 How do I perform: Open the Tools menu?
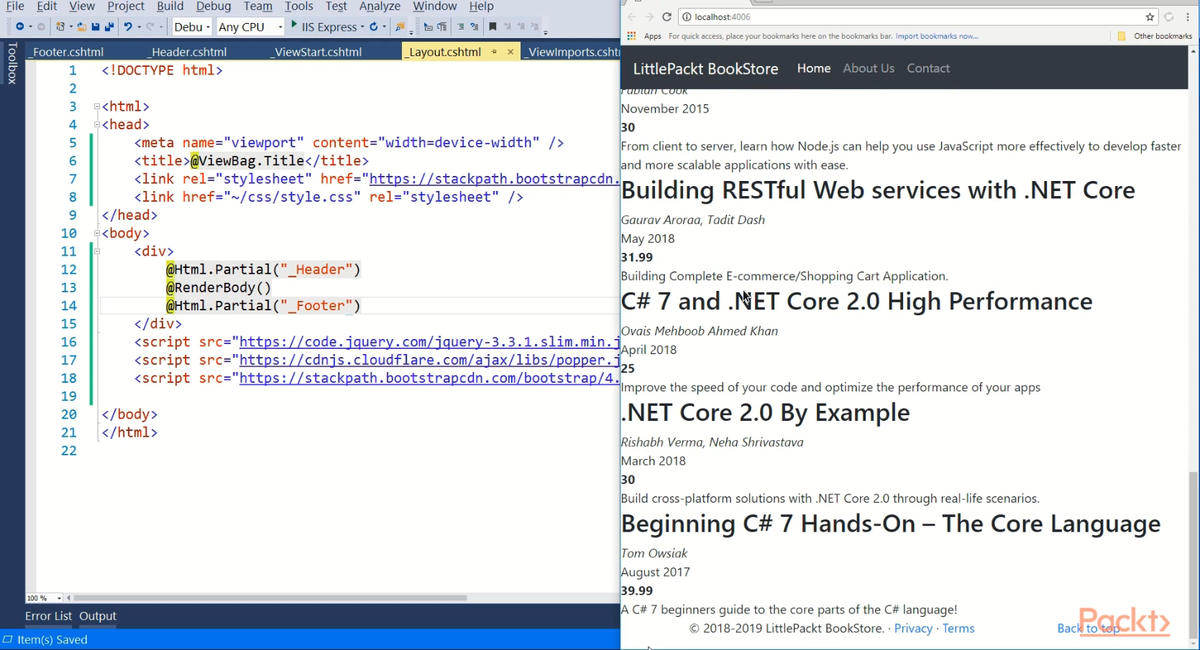click(299, 6)
